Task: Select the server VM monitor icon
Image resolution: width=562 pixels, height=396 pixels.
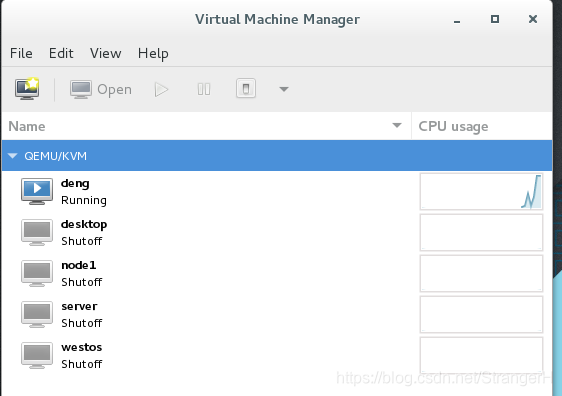Action: pyautogui.click(x=37, y=315)
